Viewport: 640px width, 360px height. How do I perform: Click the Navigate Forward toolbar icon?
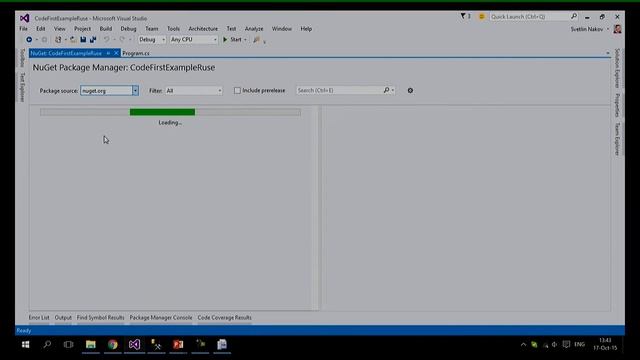(44, 40)
